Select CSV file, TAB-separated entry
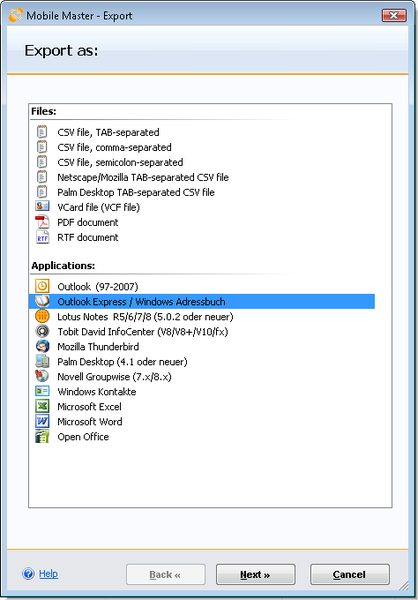Image resolution: width=418 pixels, height=600 pixels. click(108, 132)
